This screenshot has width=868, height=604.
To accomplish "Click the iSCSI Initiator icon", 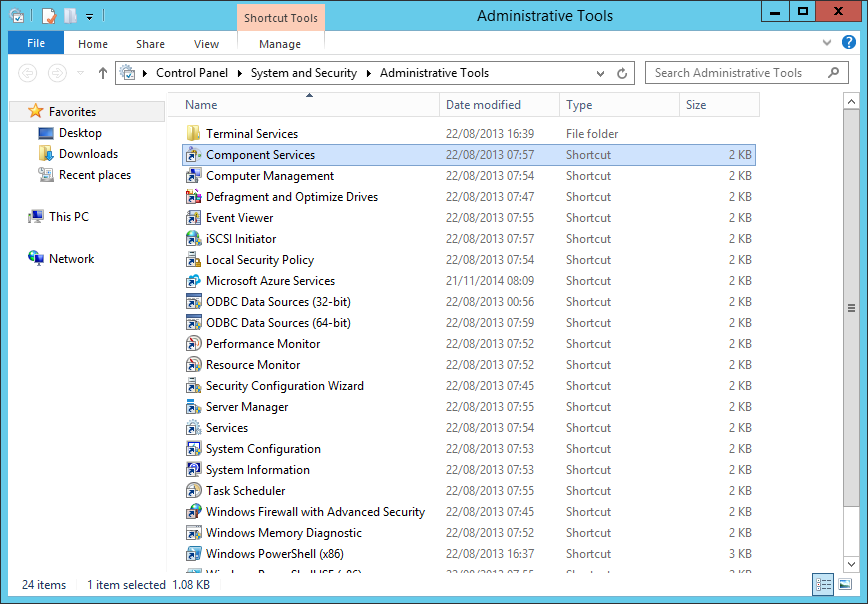I will (194, 239).
